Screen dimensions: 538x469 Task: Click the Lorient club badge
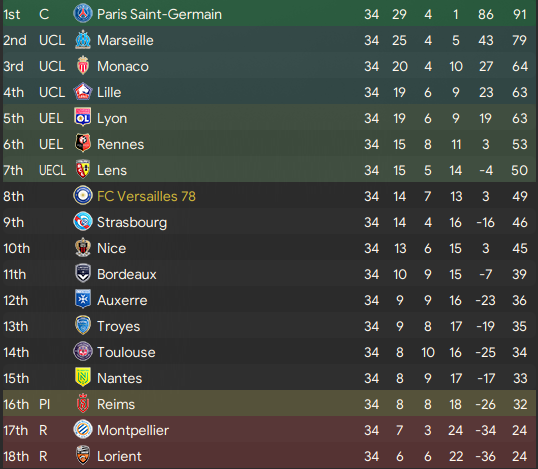[x=83, y=456]
